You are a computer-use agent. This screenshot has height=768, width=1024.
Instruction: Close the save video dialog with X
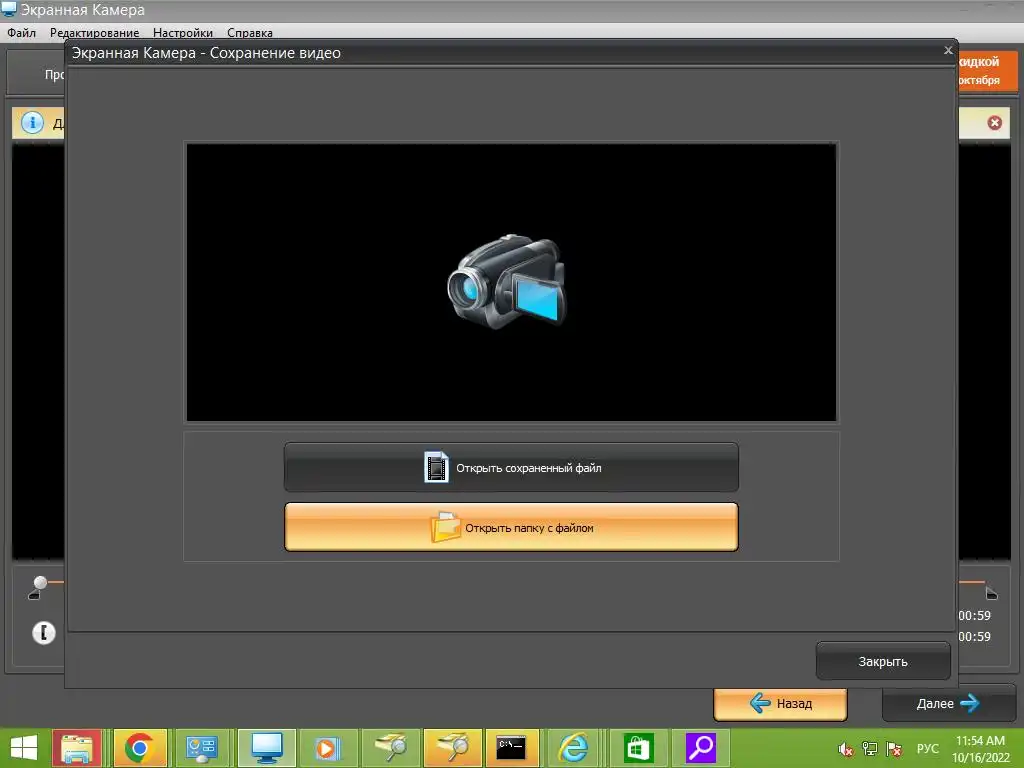948,50
